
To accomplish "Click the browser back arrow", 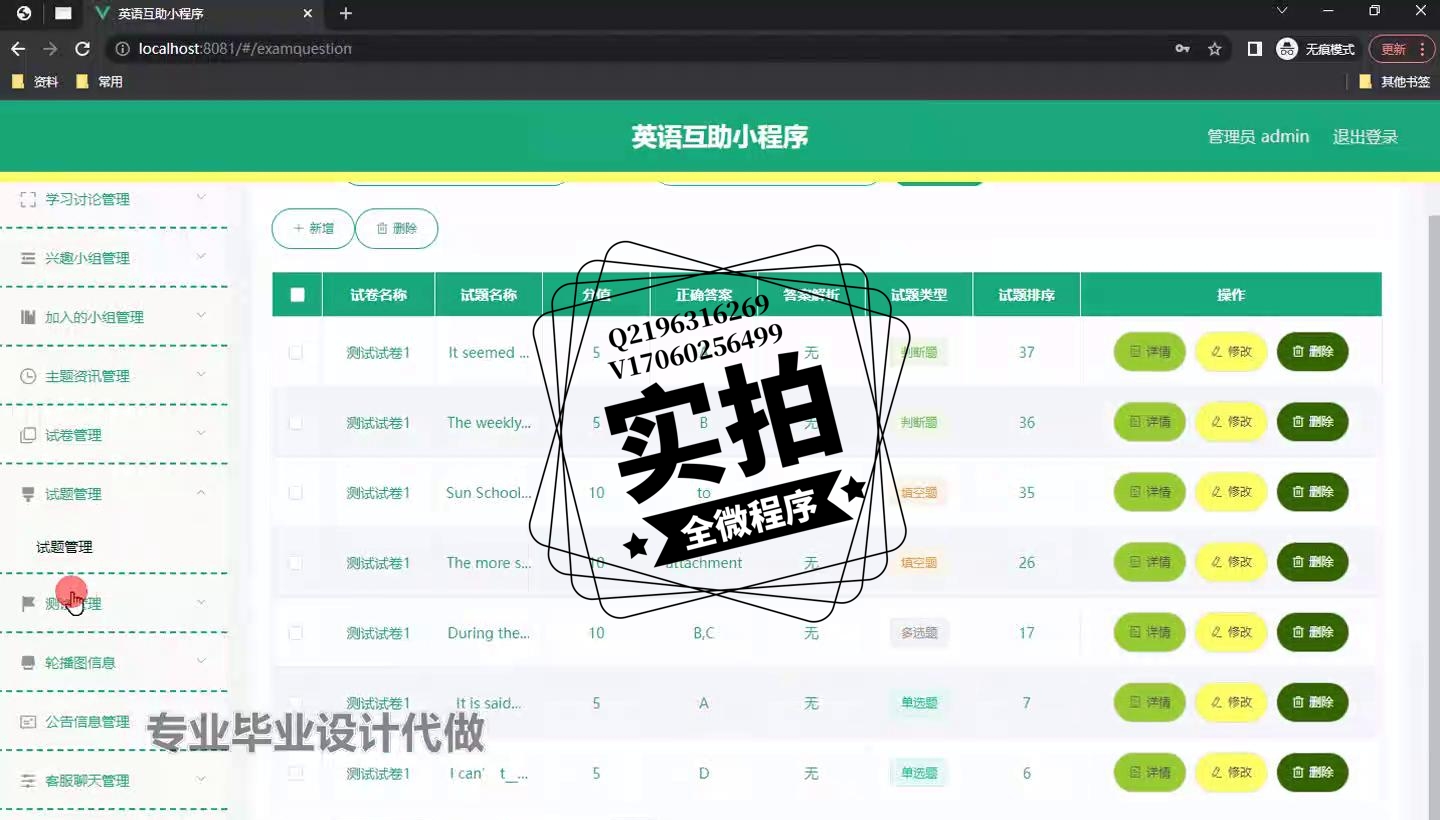I will [18, 48].
